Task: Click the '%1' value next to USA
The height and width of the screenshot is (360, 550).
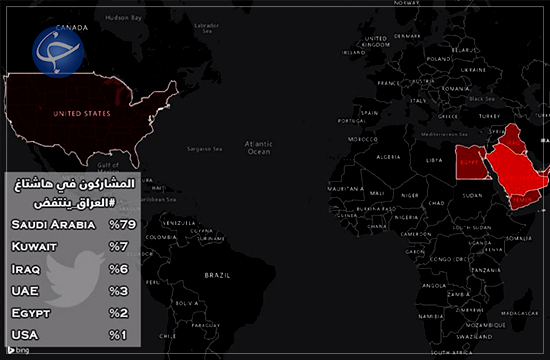Action: pyautogui.click(x=118, y=335)
